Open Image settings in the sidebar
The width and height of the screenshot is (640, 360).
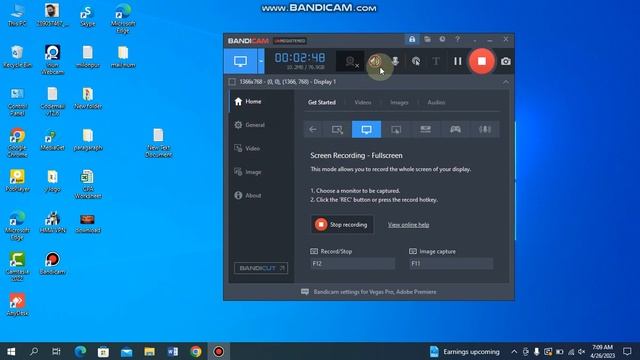(x=261, y=172)
